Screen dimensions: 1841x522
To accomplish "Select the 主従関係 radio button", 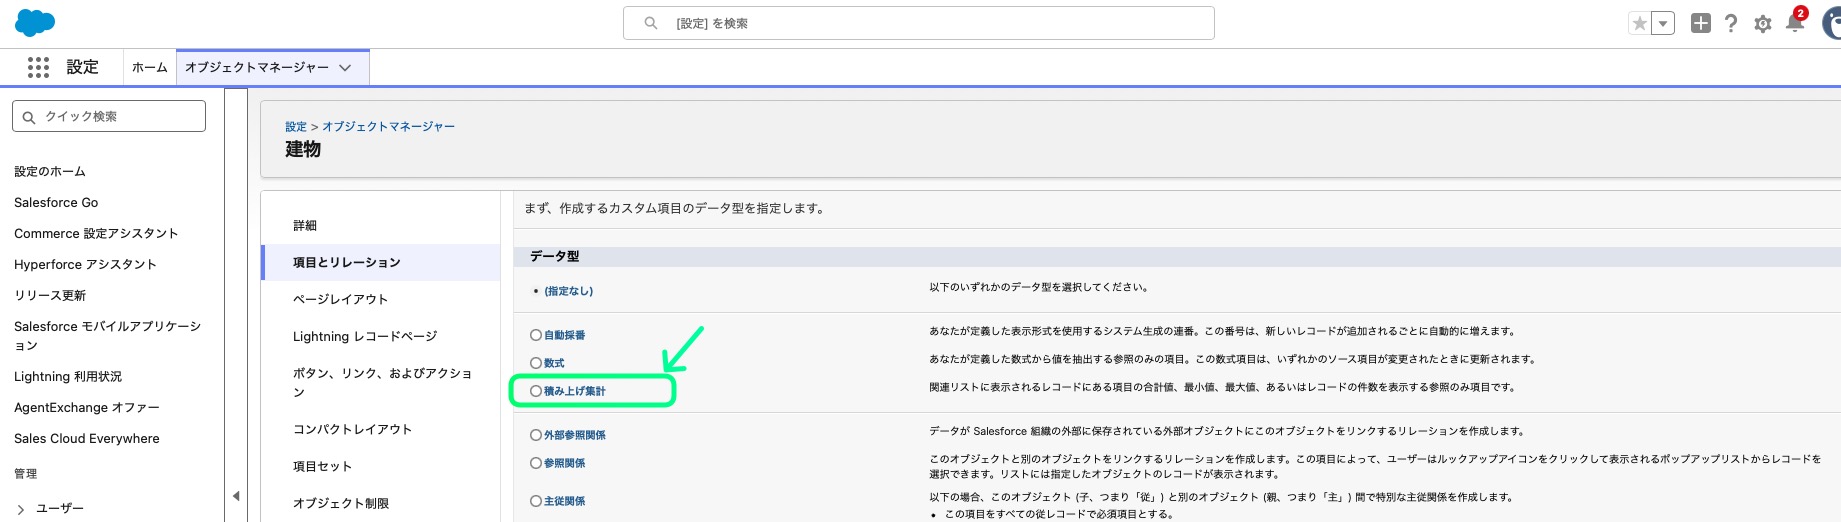I will [x=536, y=501].
